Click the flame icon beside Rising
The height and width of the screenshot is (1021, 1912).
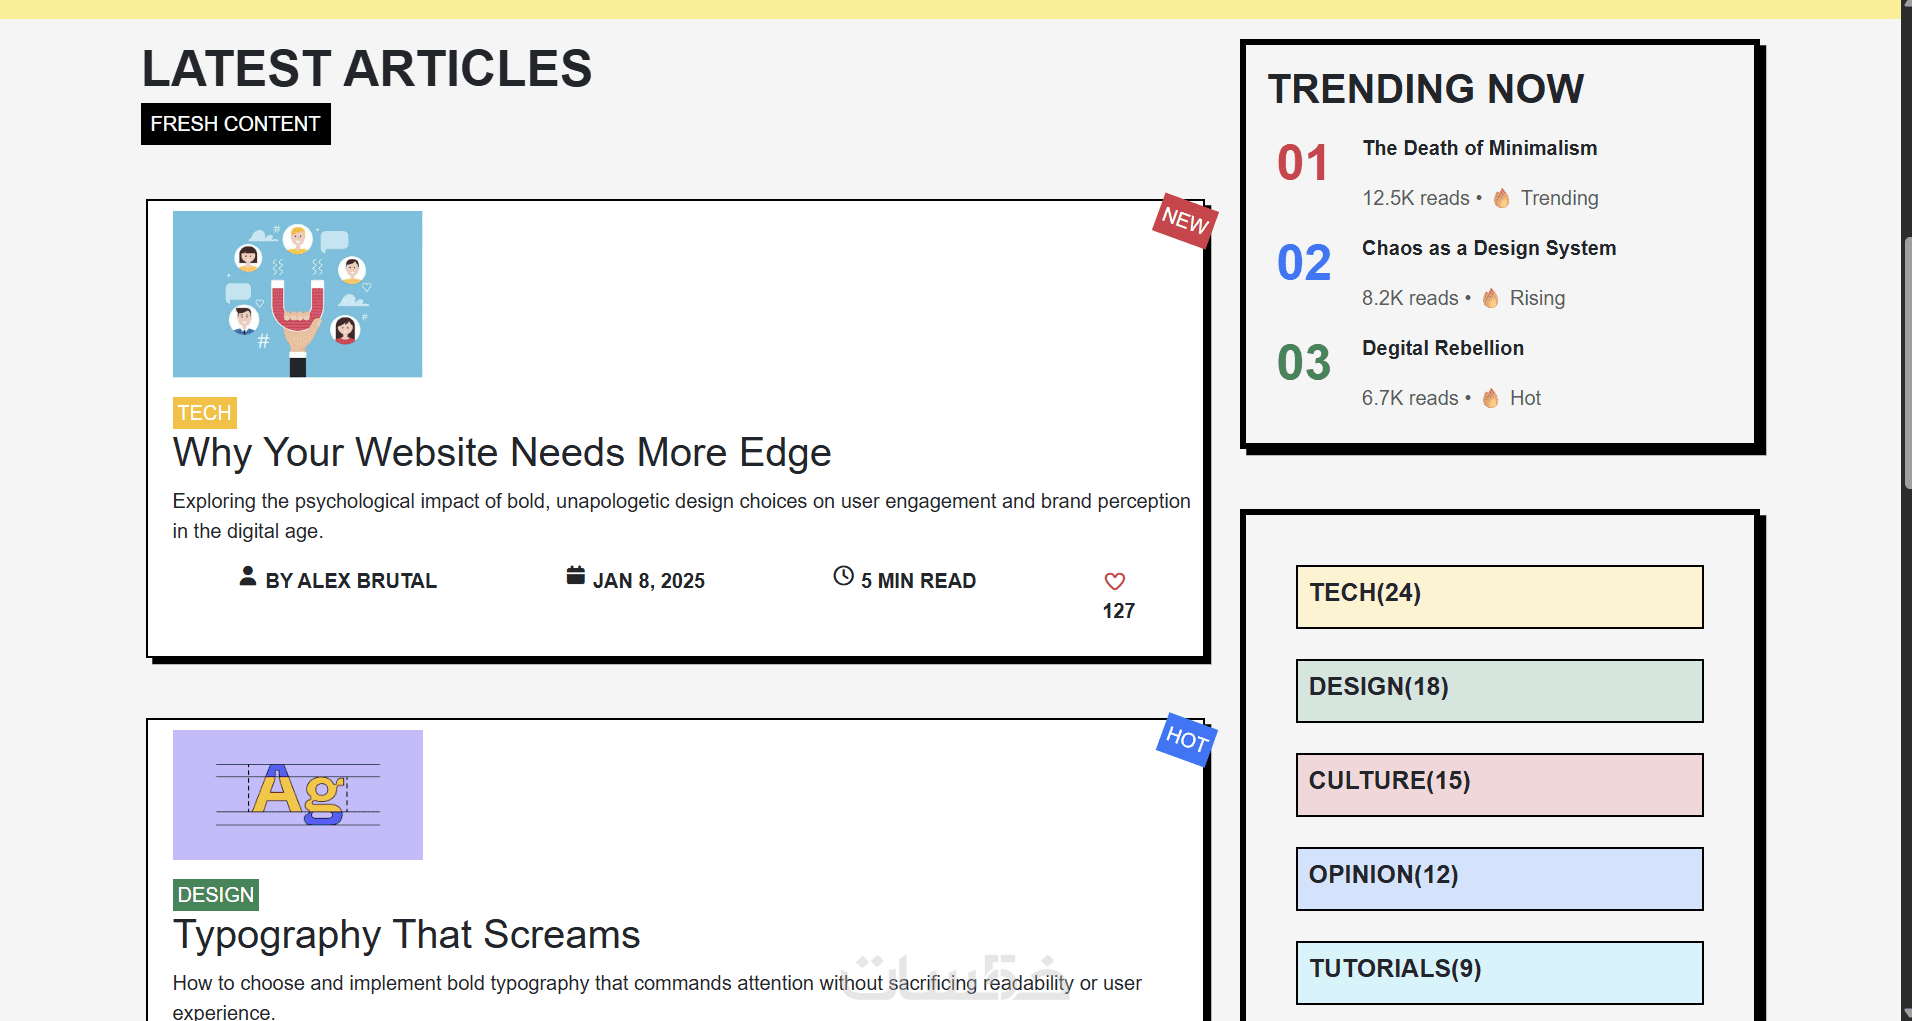pos(1490,298)
